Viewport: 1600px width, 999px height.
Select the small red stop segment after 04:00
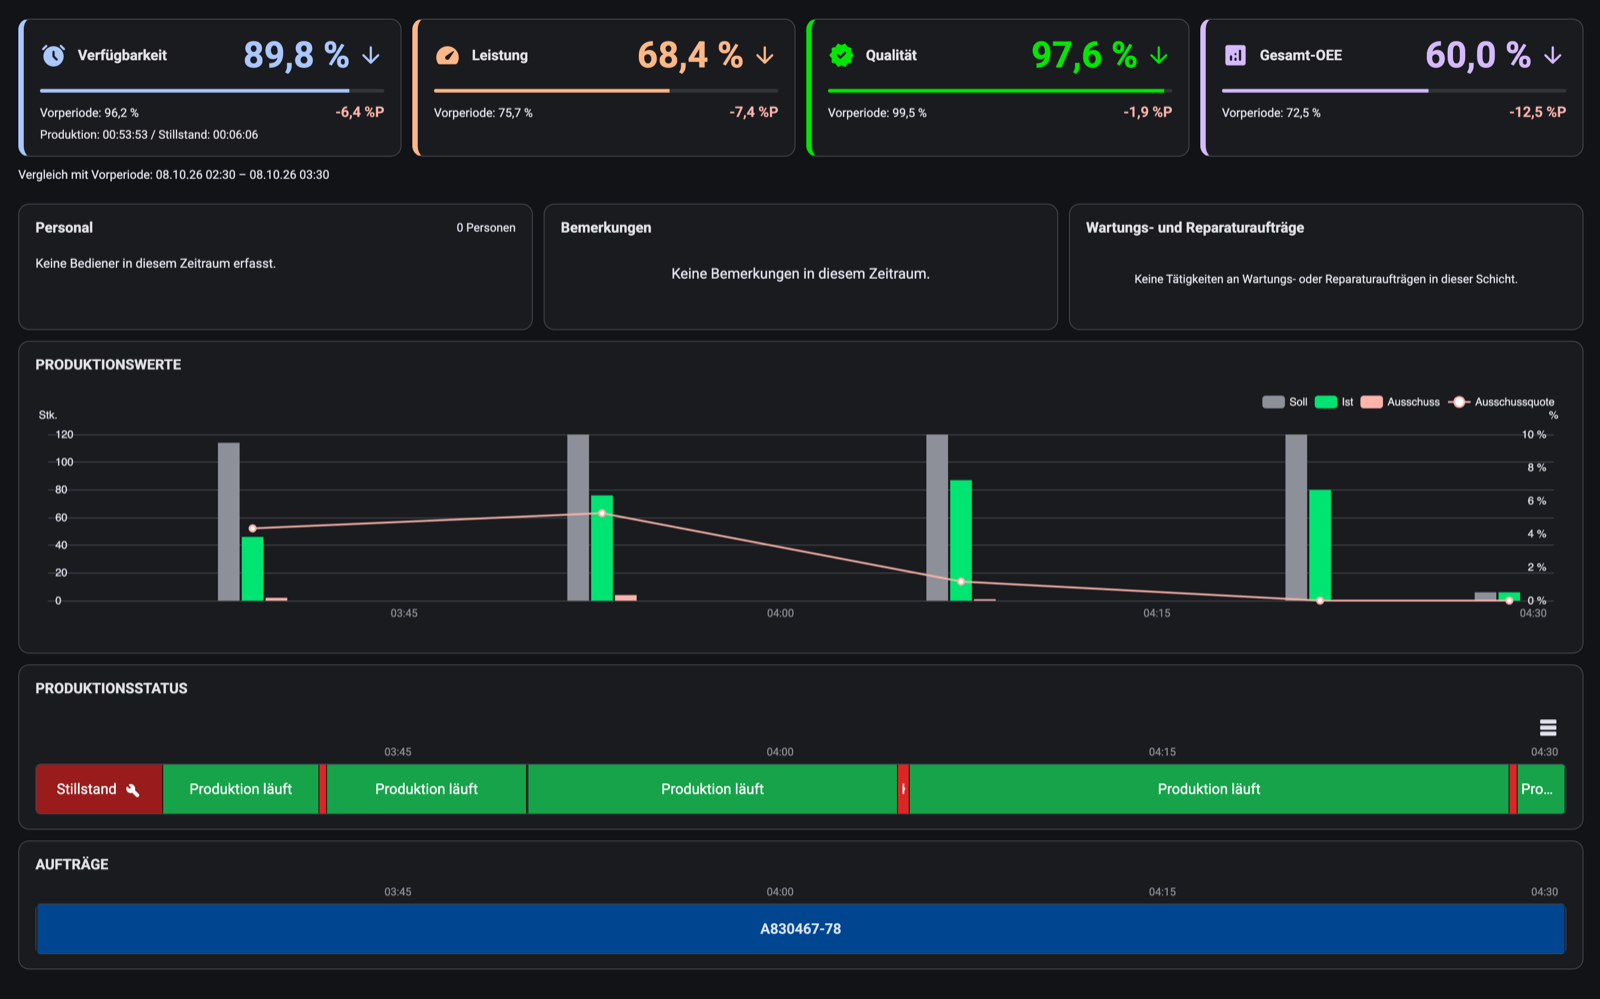pyautogui.click(x=903, y=789)
